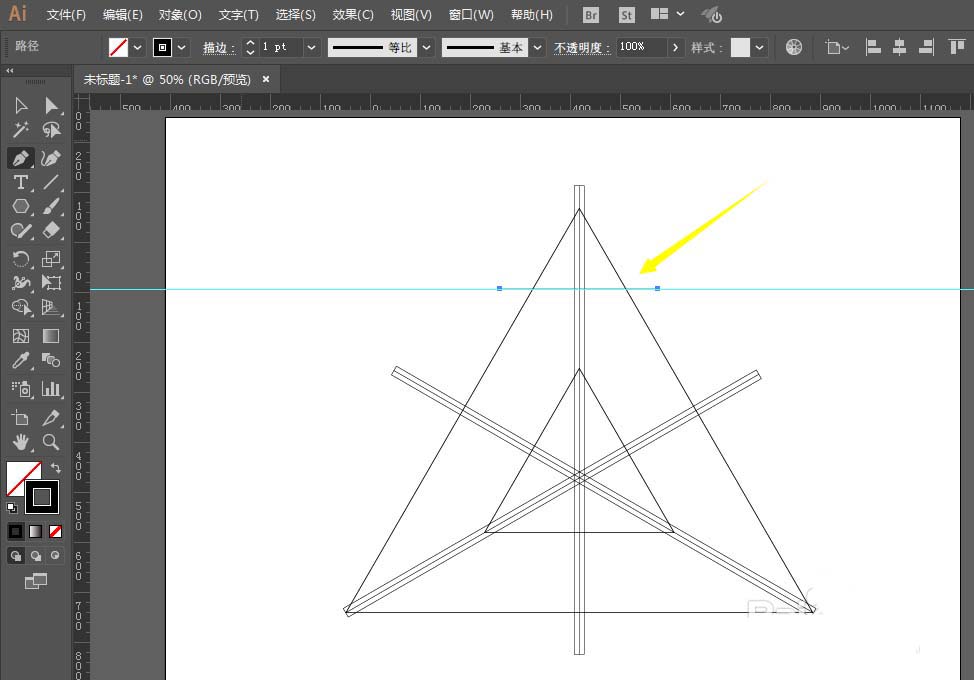Activate the Rotate tool

(x=21, y=258)
